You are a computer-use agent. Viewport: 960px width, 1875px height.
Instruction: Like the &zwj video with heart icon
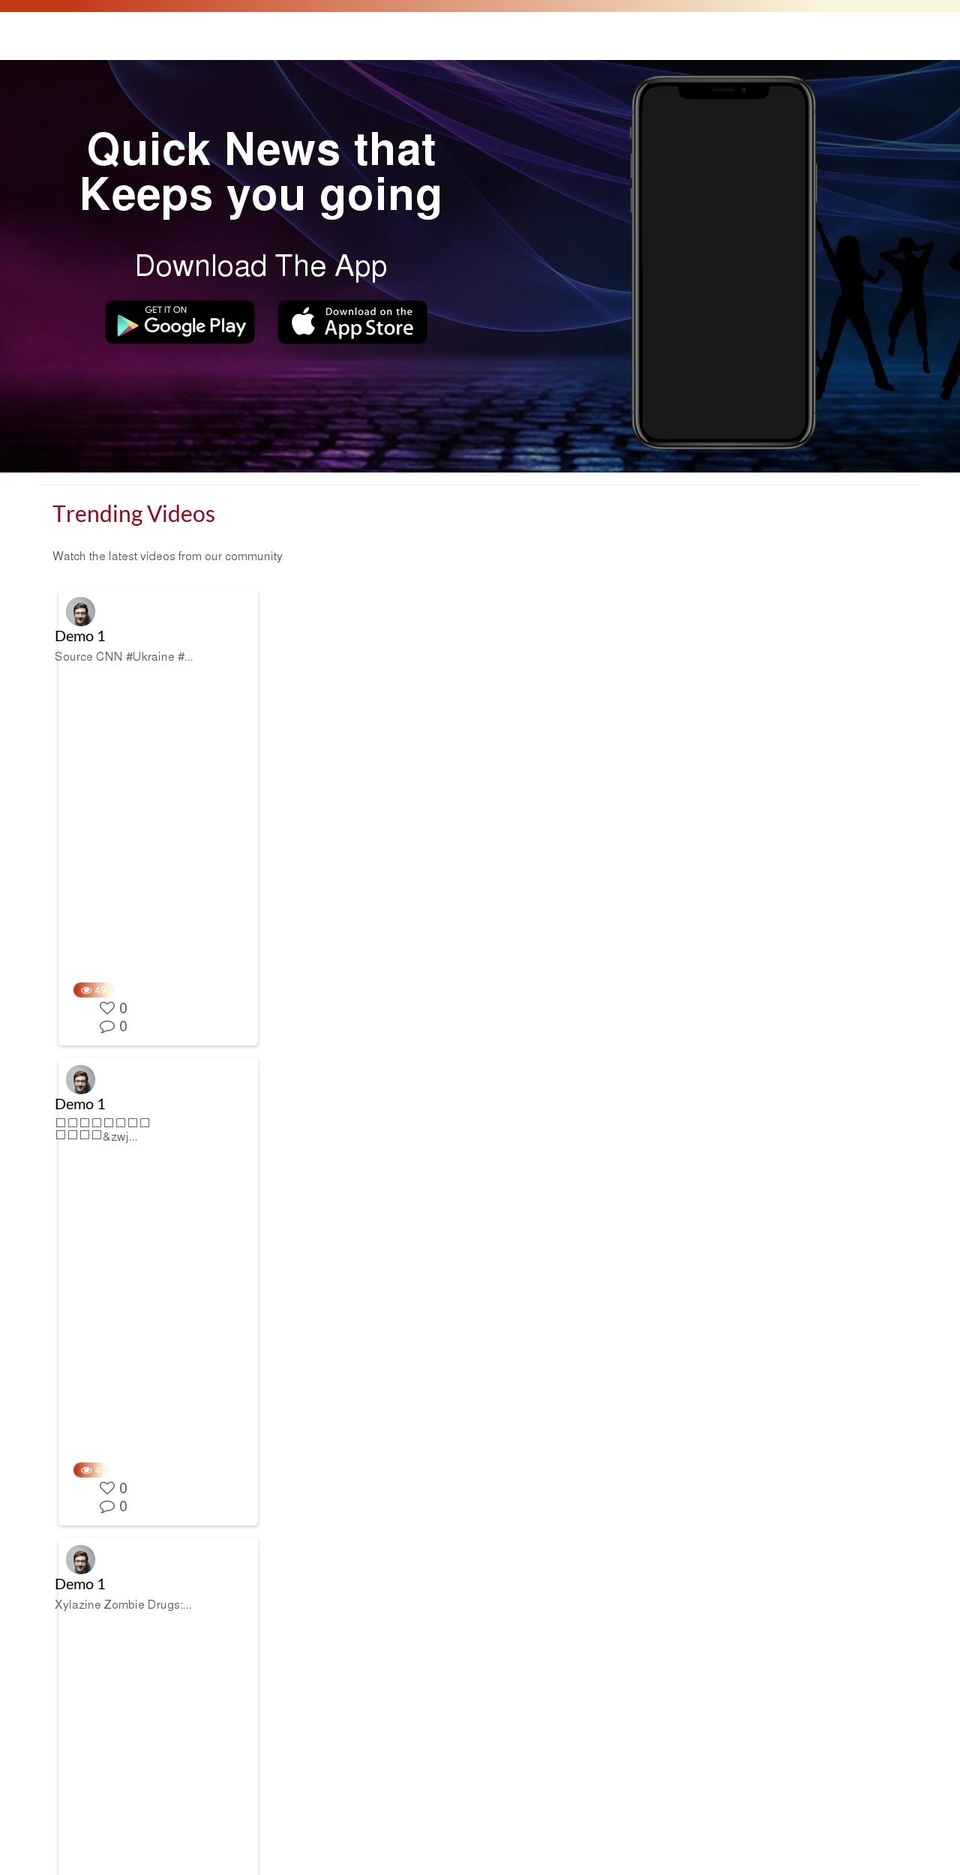click(x=107, y=1488)
